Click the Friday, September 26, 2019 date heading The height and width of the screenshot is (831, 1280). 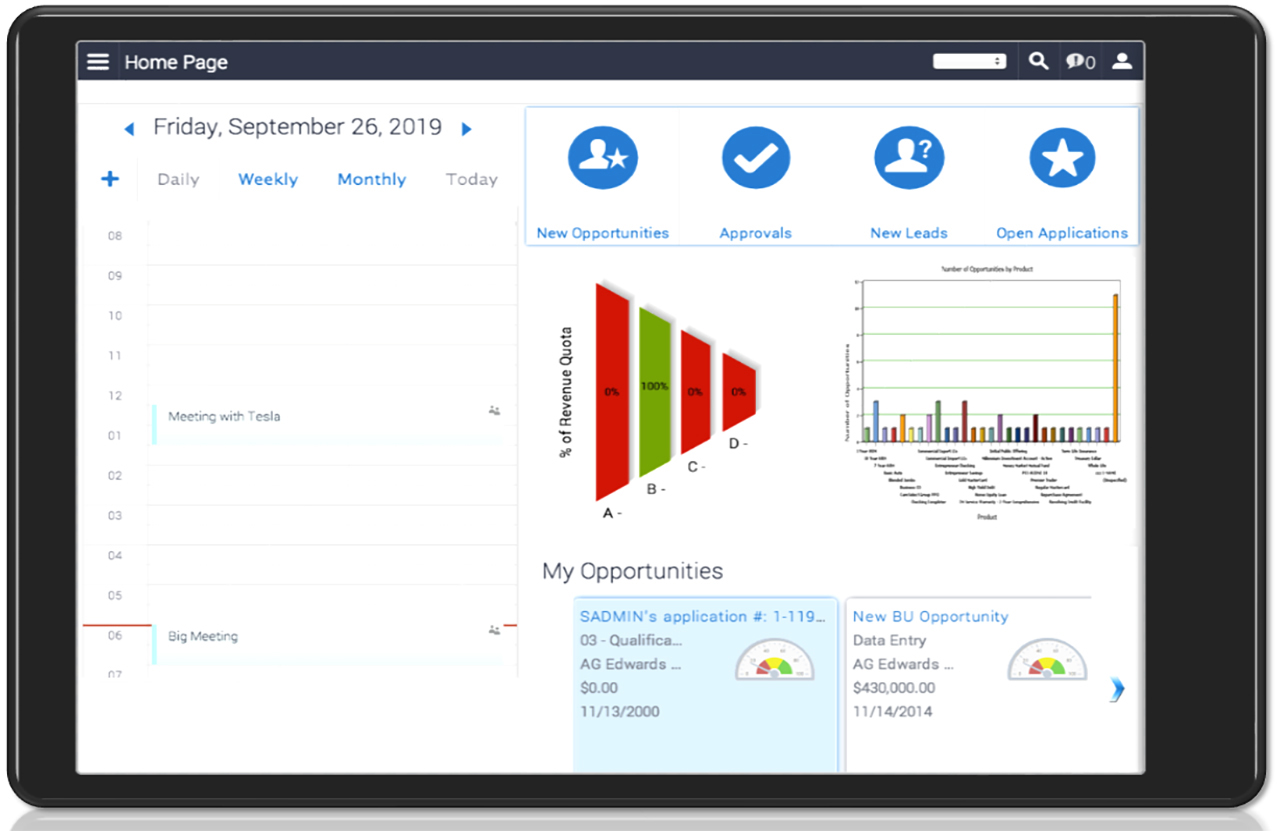(x=297, y=127)
